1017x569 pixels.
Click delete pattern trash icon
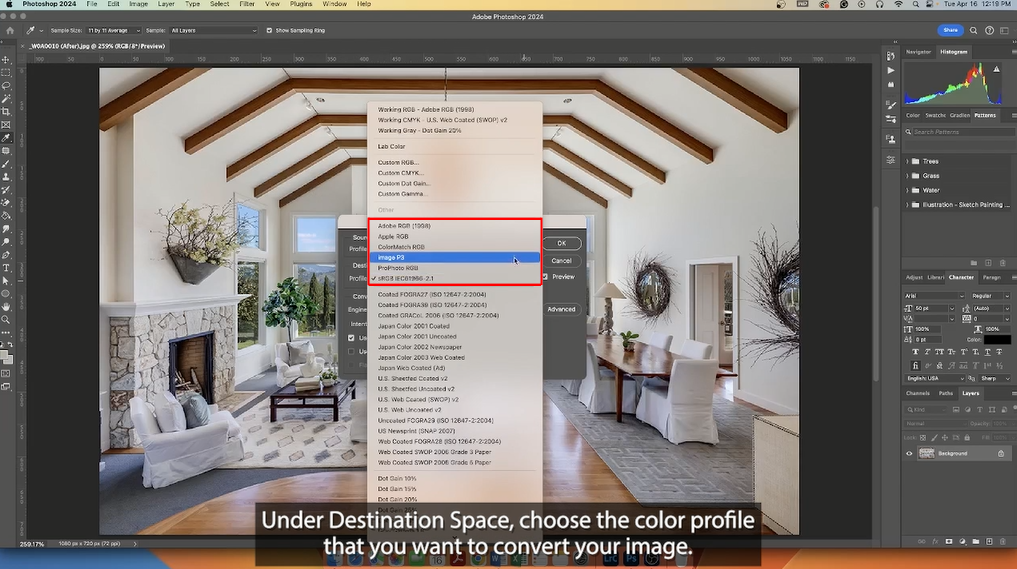pyautogui.click(x=1003, y=263)
